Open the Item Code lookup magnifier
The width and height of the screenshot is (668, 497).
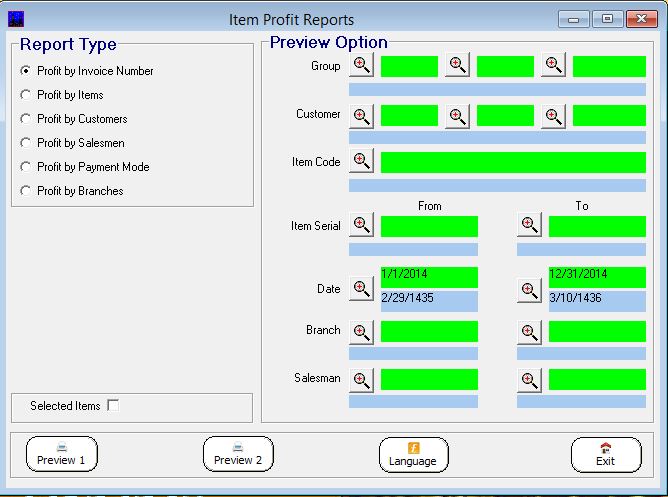click(361, 162)
